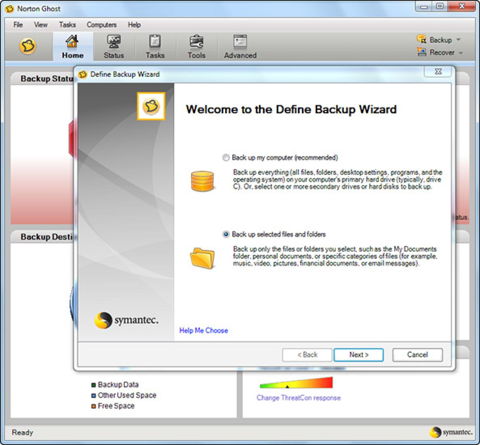Click the Other Used Space legend label

(127, 395)
